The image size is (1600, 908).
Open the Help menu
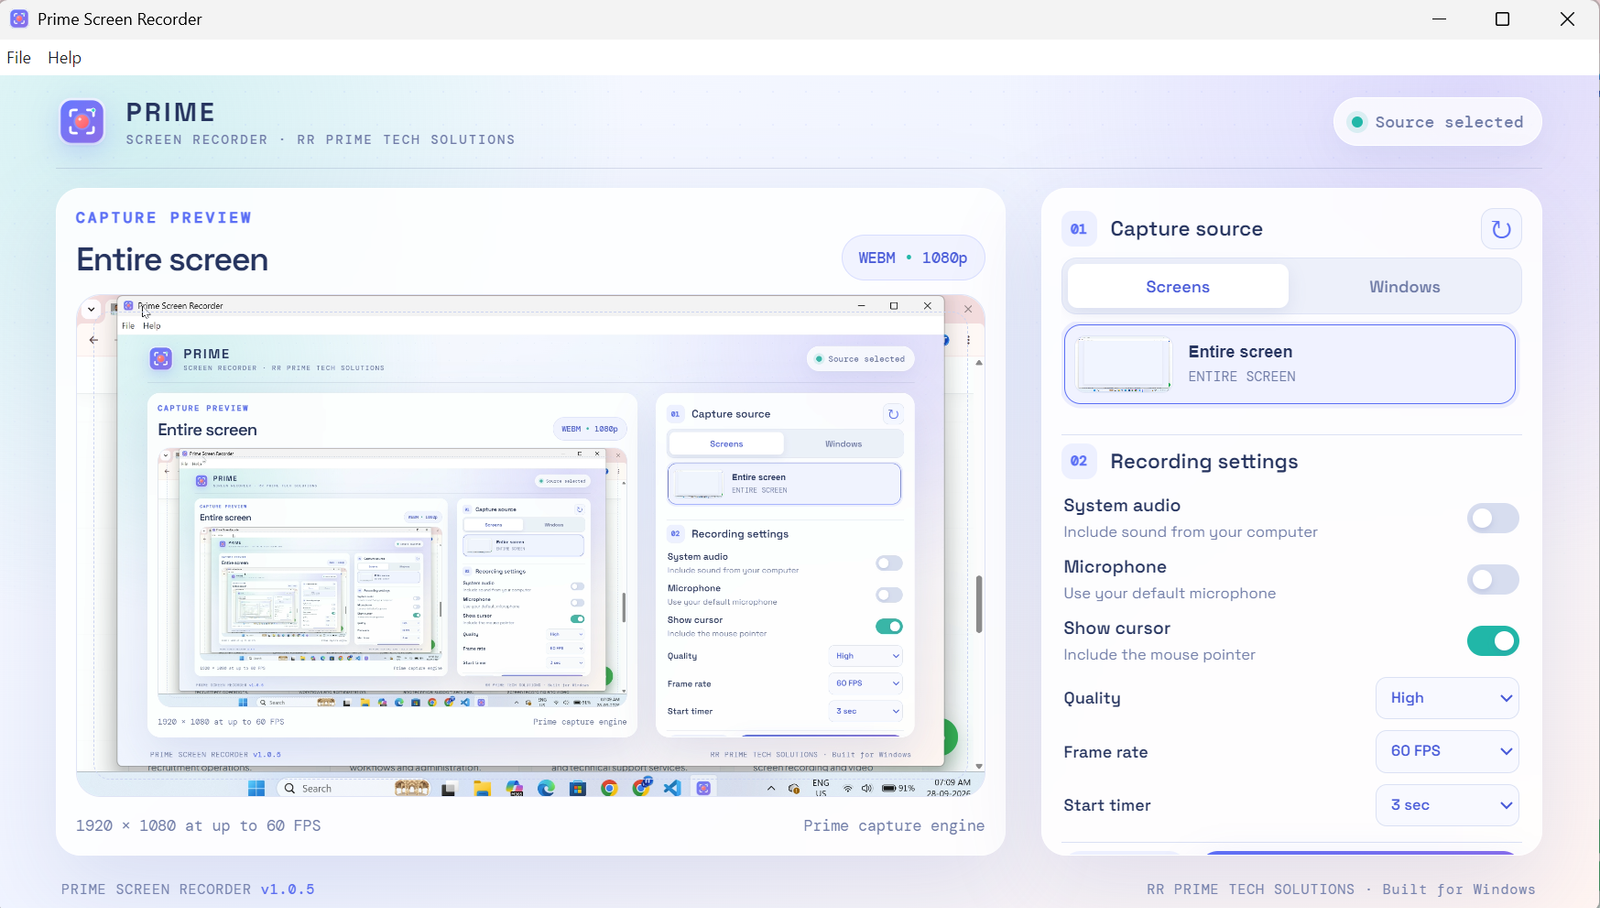coord(65,58)
